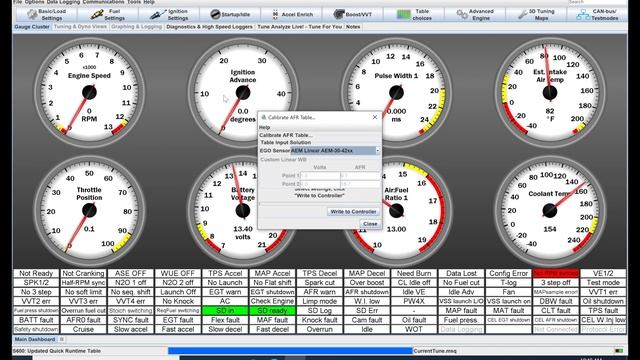Click the Idle VE indicator

tap(414, 292)
